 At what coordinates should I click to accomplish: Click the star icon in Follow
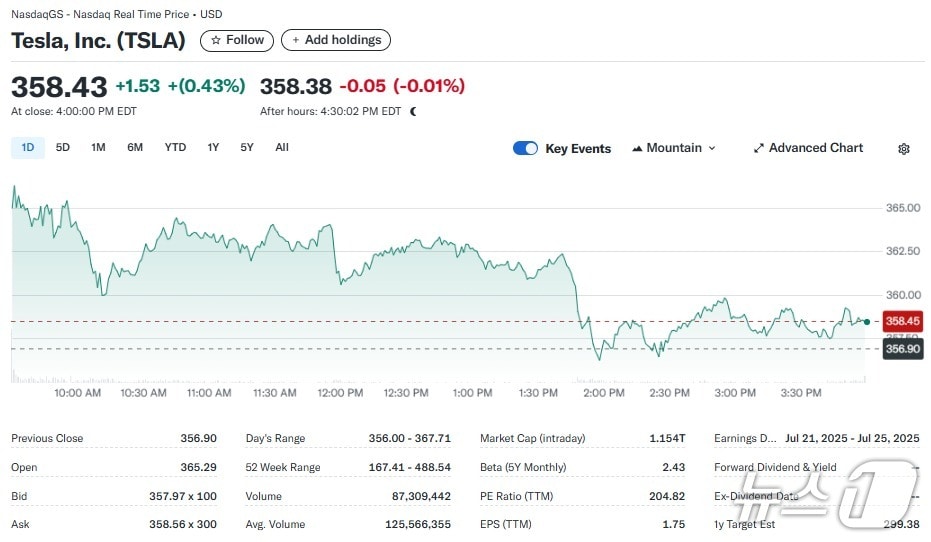215,40
